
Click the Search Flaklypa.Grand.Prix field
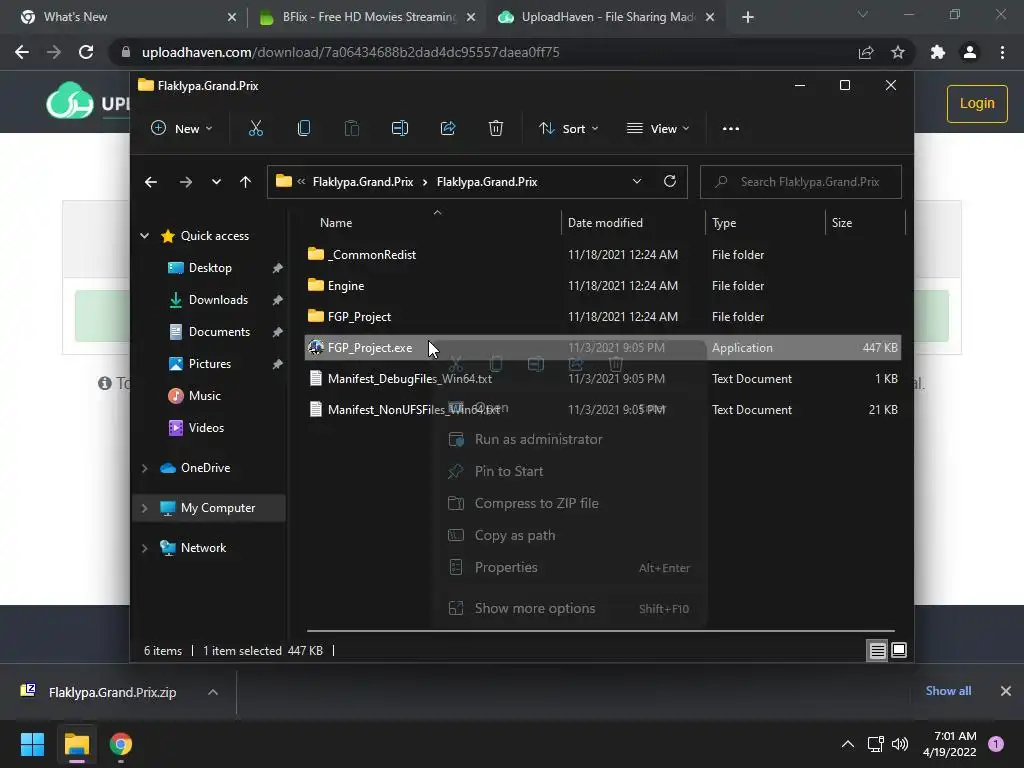click(801, 182)
